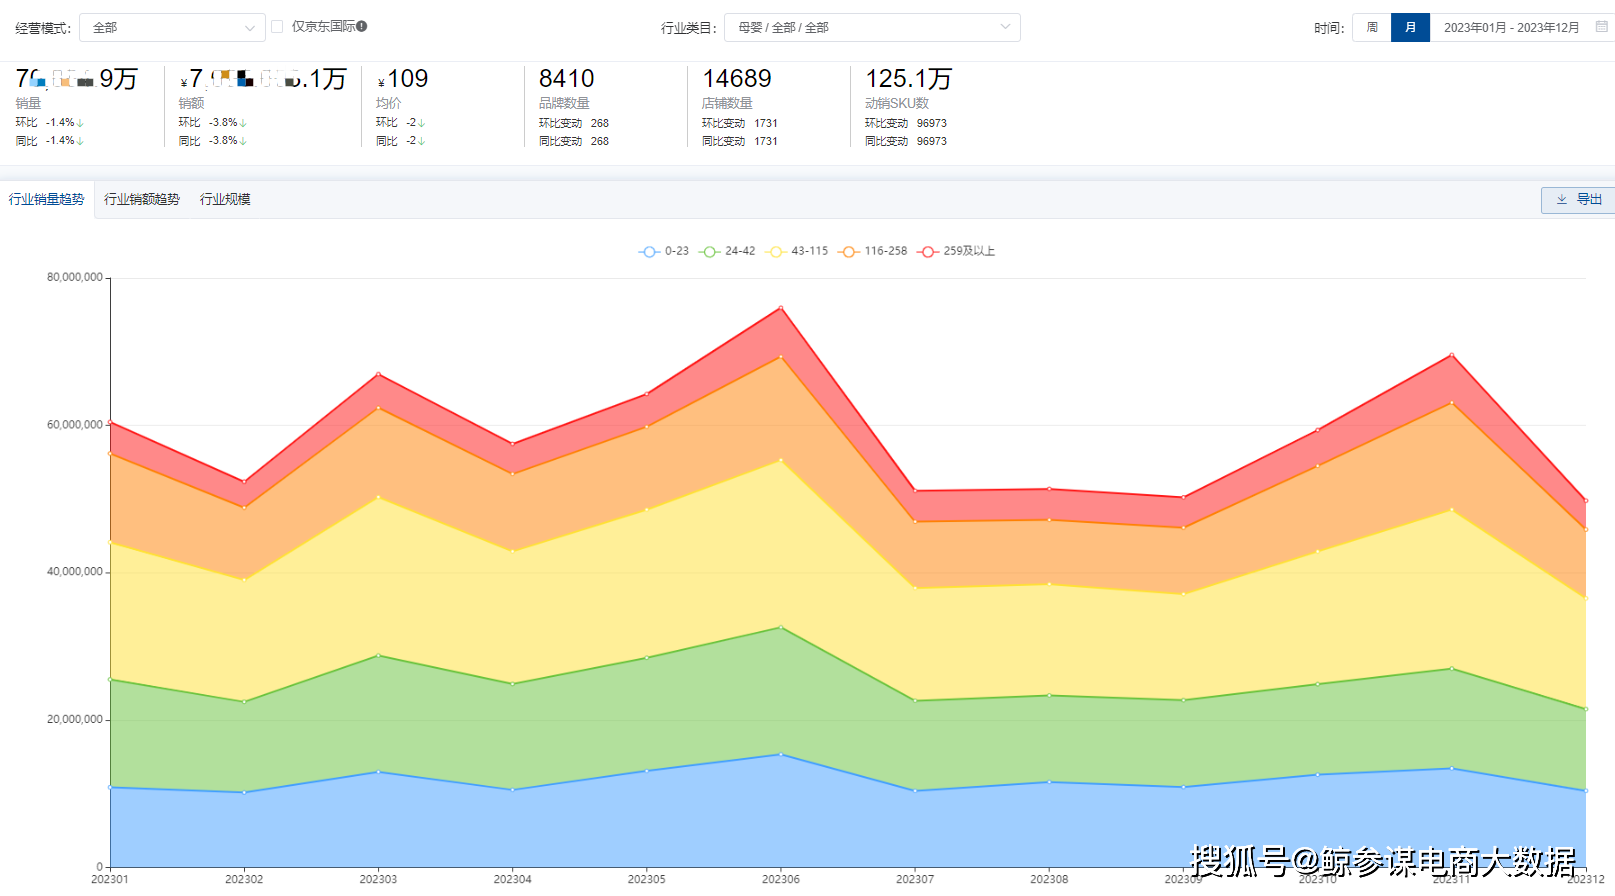Click the 8410 brand count value
Image resolution: width=1615 pixels, height=896 pixels.
pyautogui.click(x=566, y=78)
